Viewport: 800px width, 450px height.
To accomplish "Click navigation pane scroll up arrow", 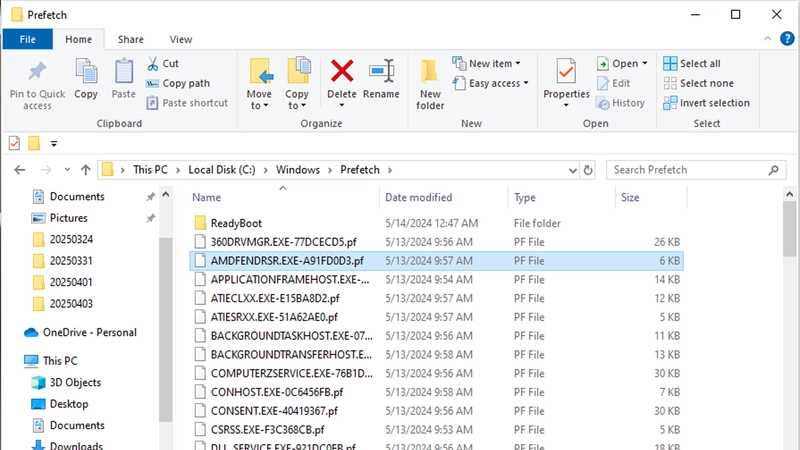I will pyautogui.click(x=166, y=194).
